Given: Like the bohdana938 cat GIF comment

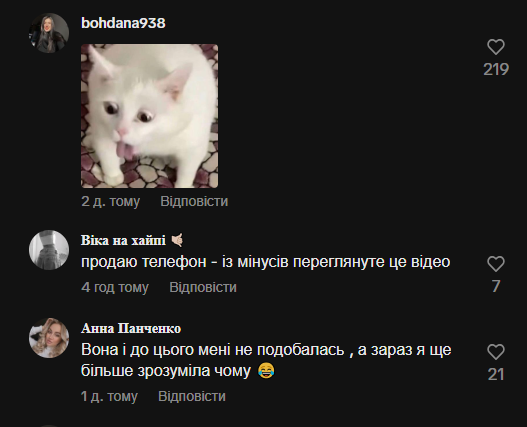Looking at the screenshot, I should [496, 47].
